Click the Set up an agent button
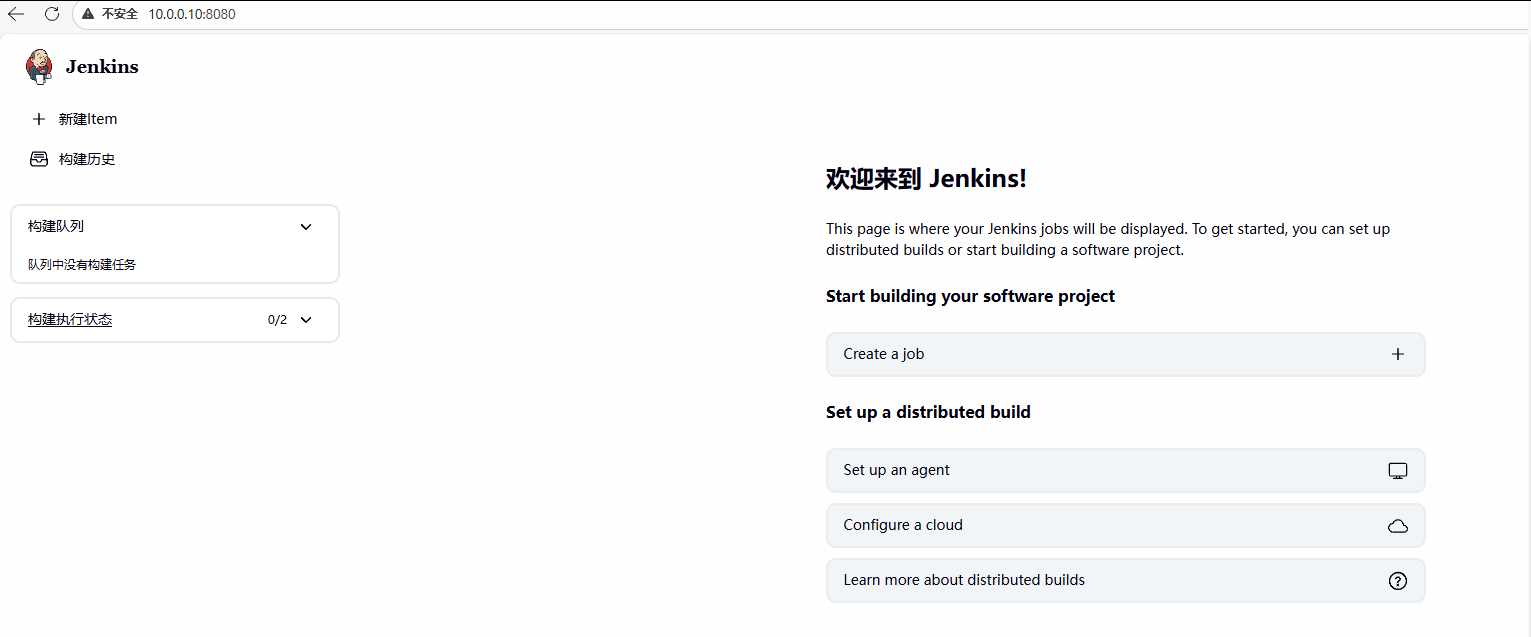Viewport: 1531px width, 637px height. point(1125,470)
